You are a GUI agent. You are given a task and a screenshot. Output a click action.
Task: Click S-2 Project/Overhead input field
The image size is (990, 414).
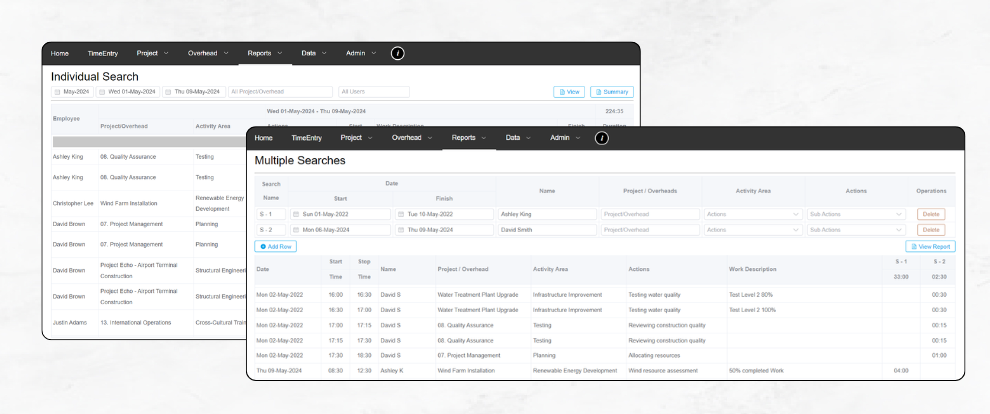pos(650,230)
